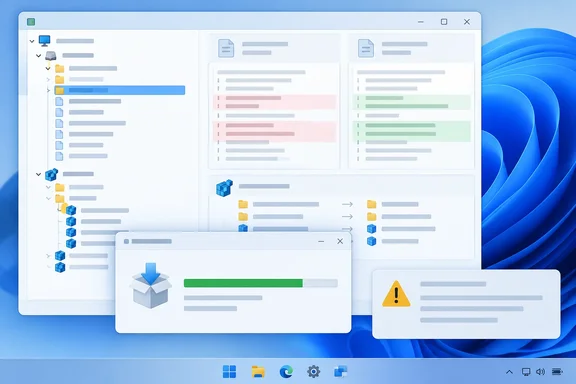
Task: Open the warning notification card
Action: click(466, 304)
